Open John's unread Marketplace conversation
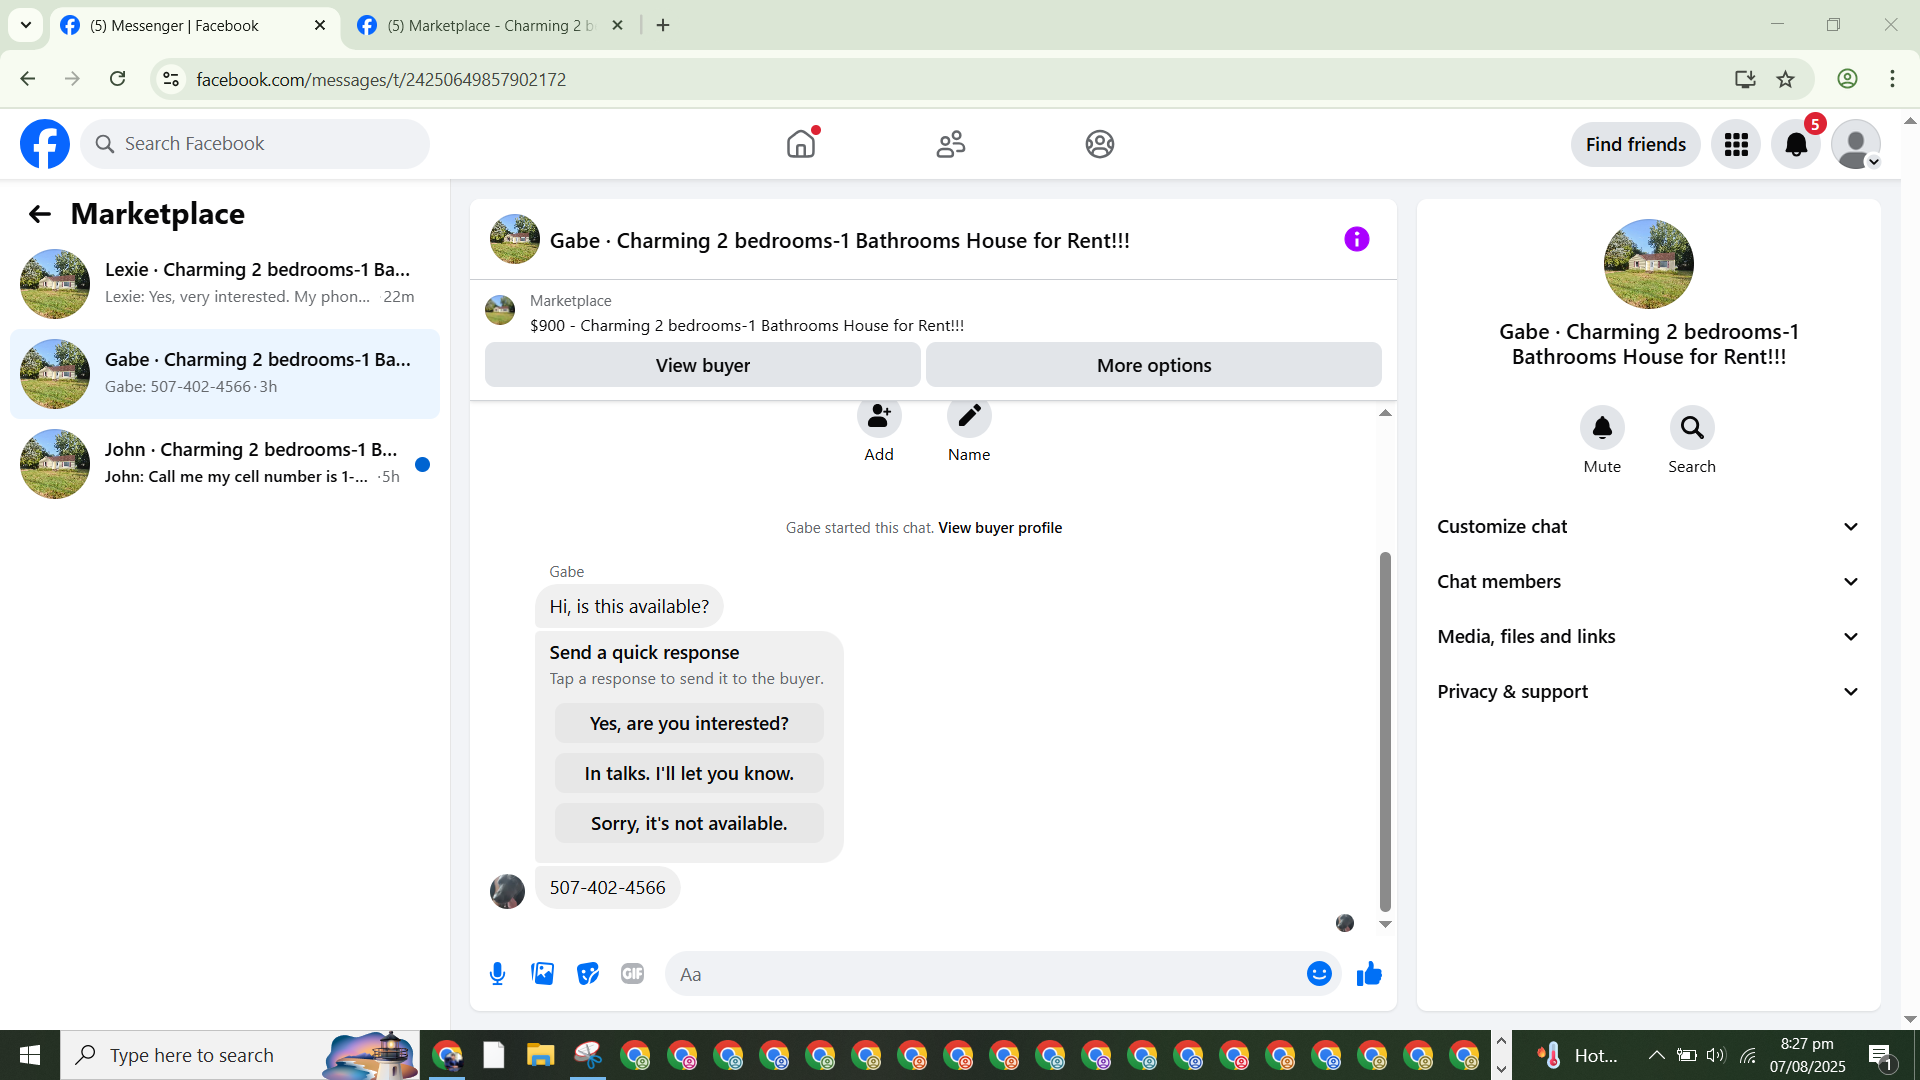1920x1080 pixels. [225, 464]
